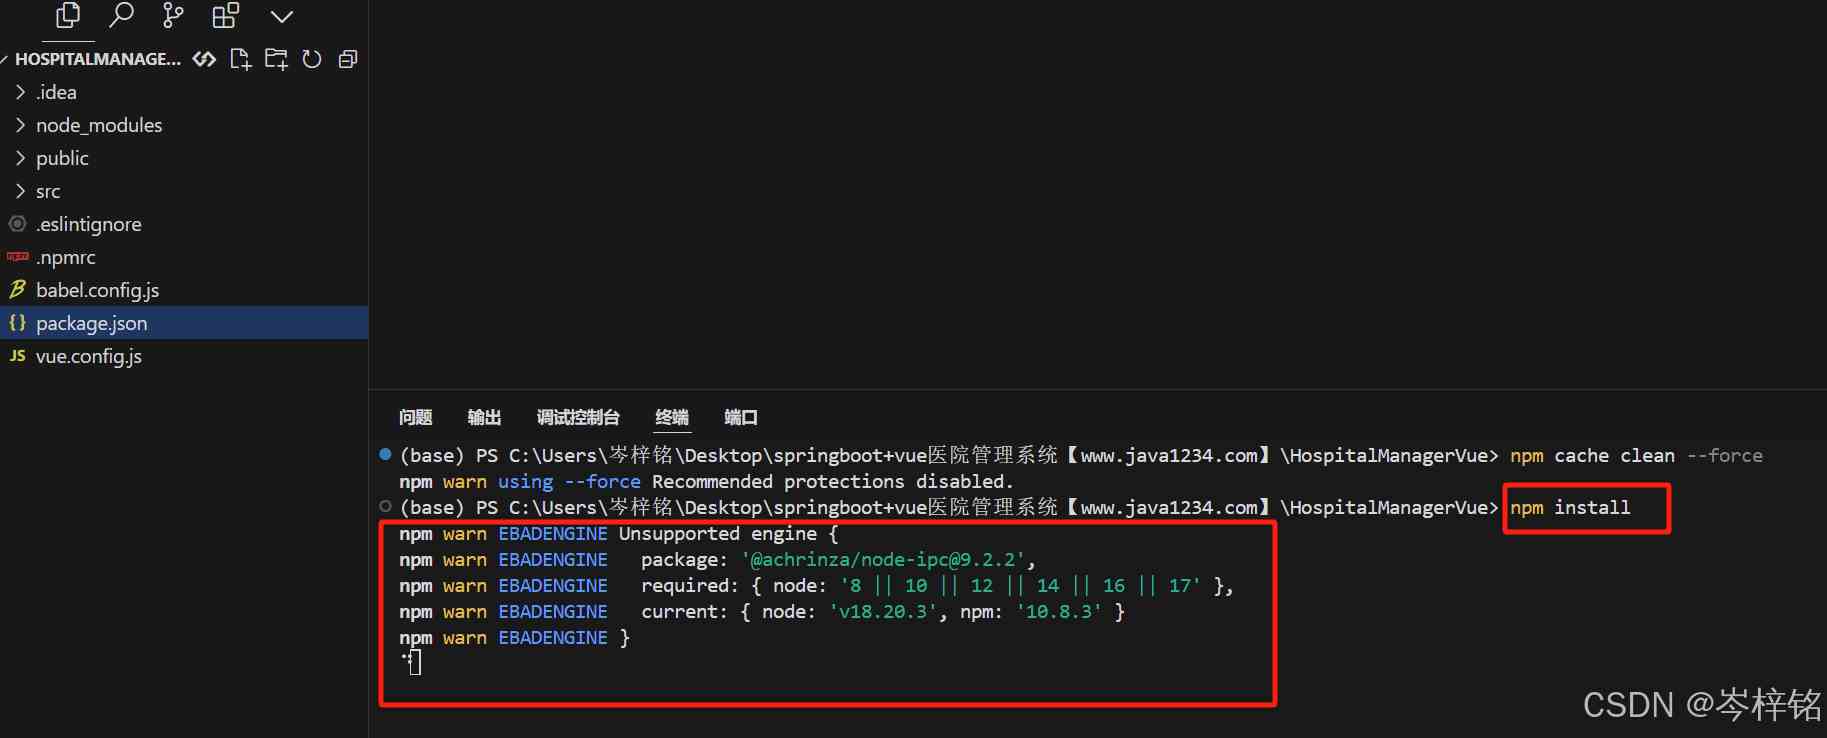1827x738 pixels.
Task: Show additional views chevron in activity bar
Action: (x=282, y=16)
